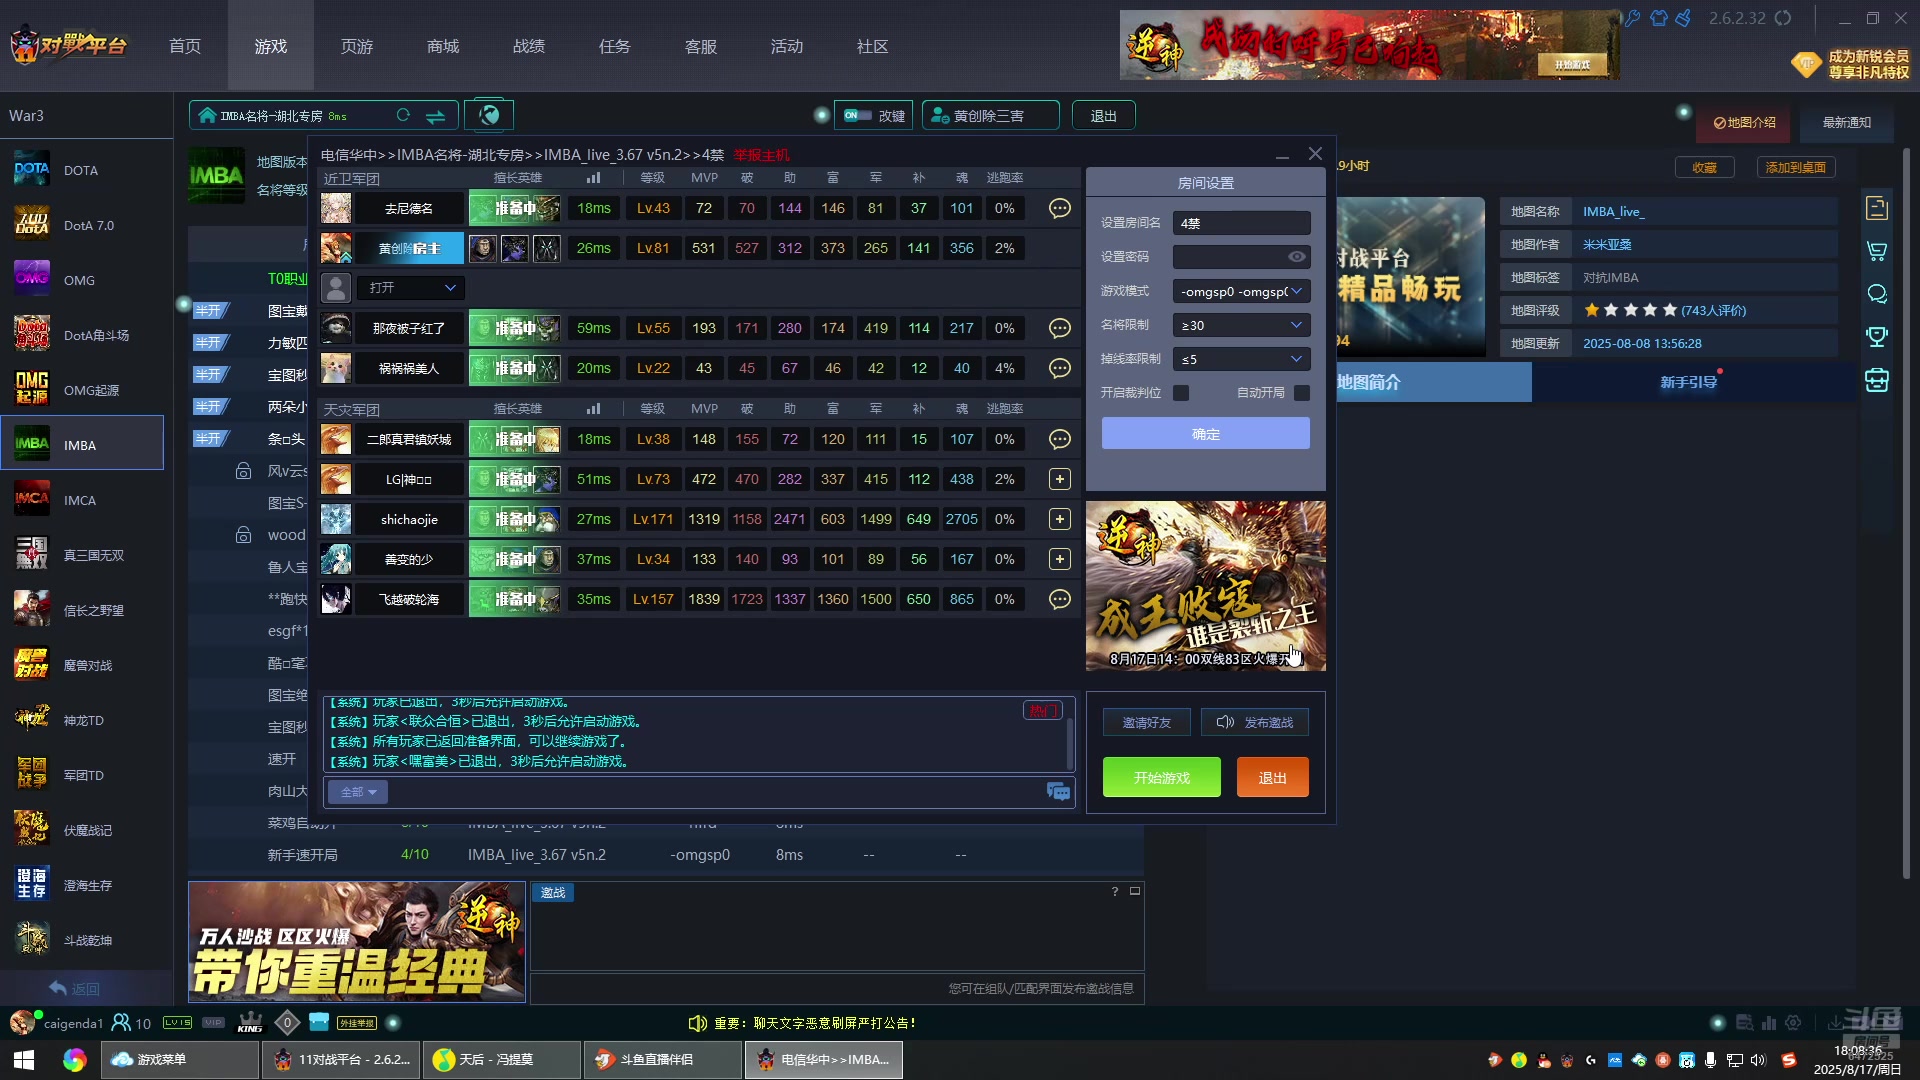Click the KING crown badge icon
Viewport: 1920px width, 1080px height.
point(250,1023)
